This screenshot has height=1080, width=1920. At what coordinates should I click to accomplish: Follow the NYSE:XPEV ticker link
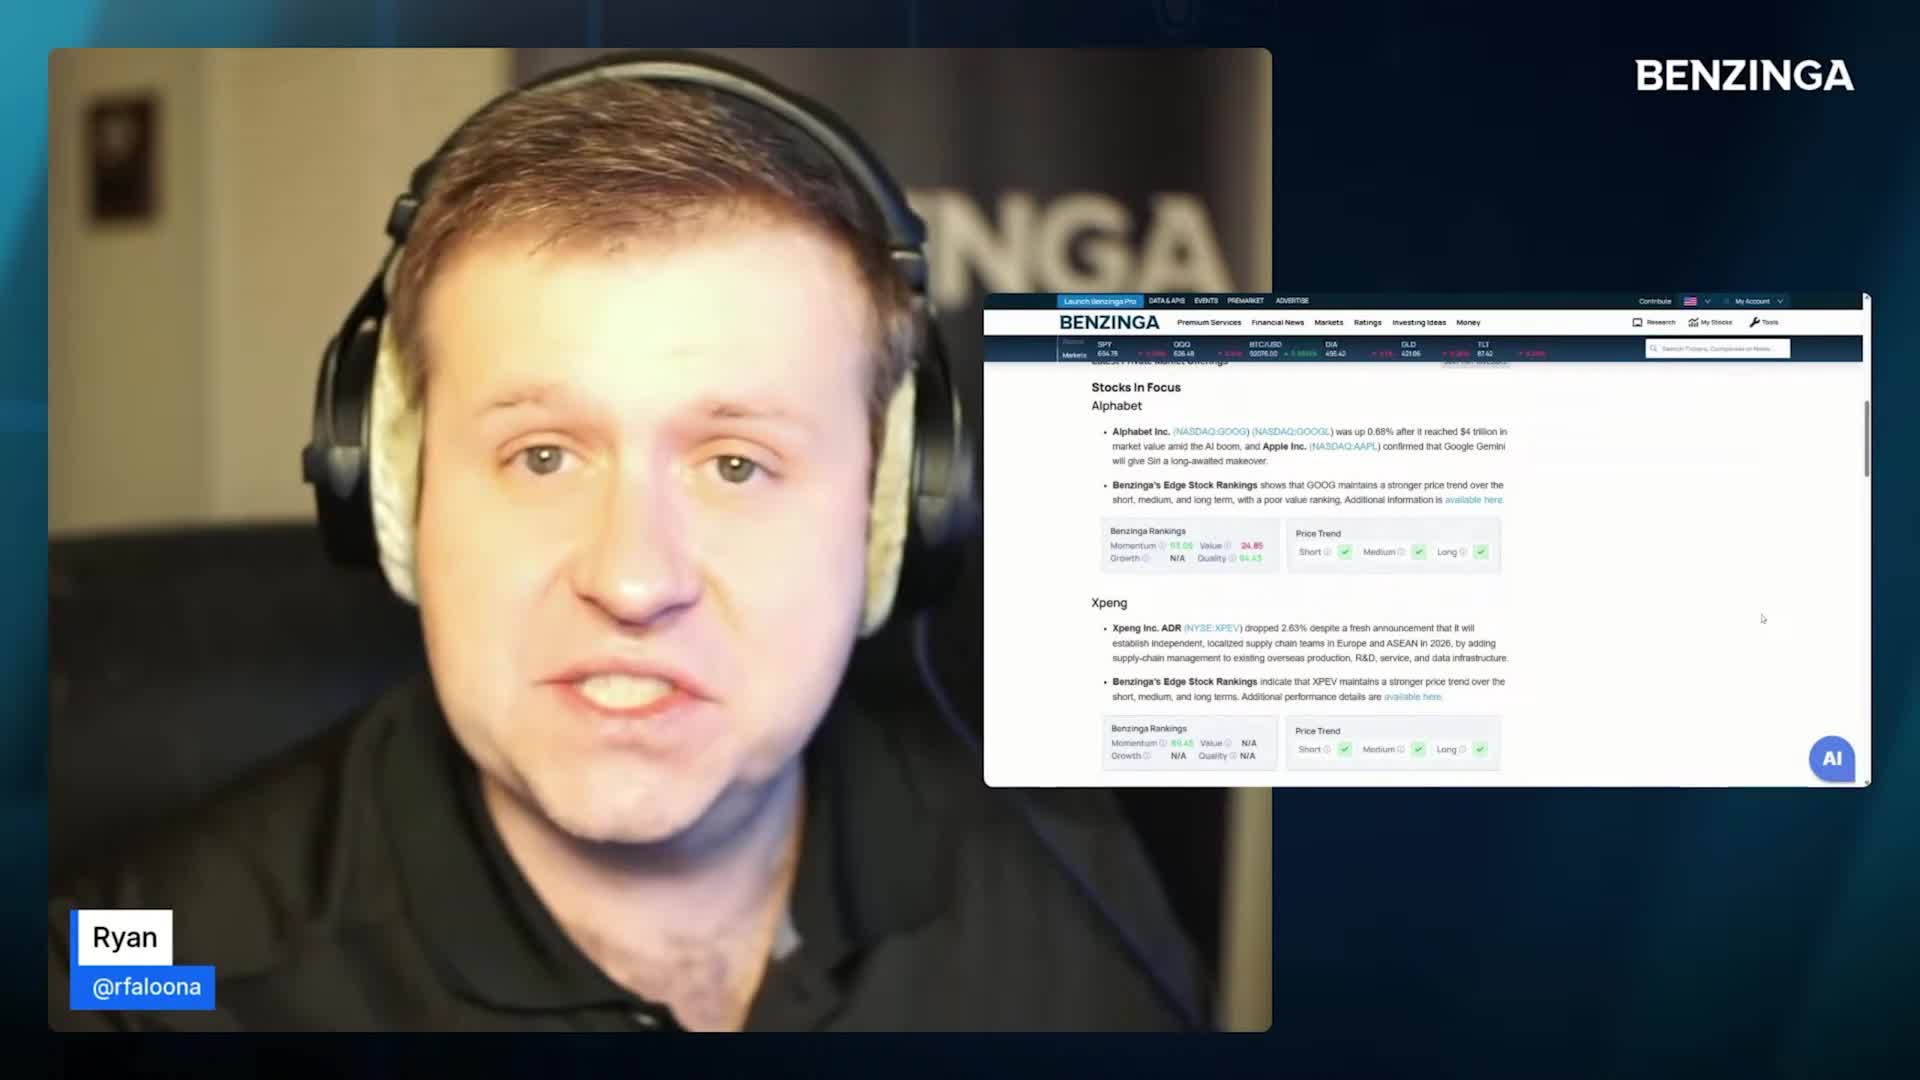[x=1212, y=629]
